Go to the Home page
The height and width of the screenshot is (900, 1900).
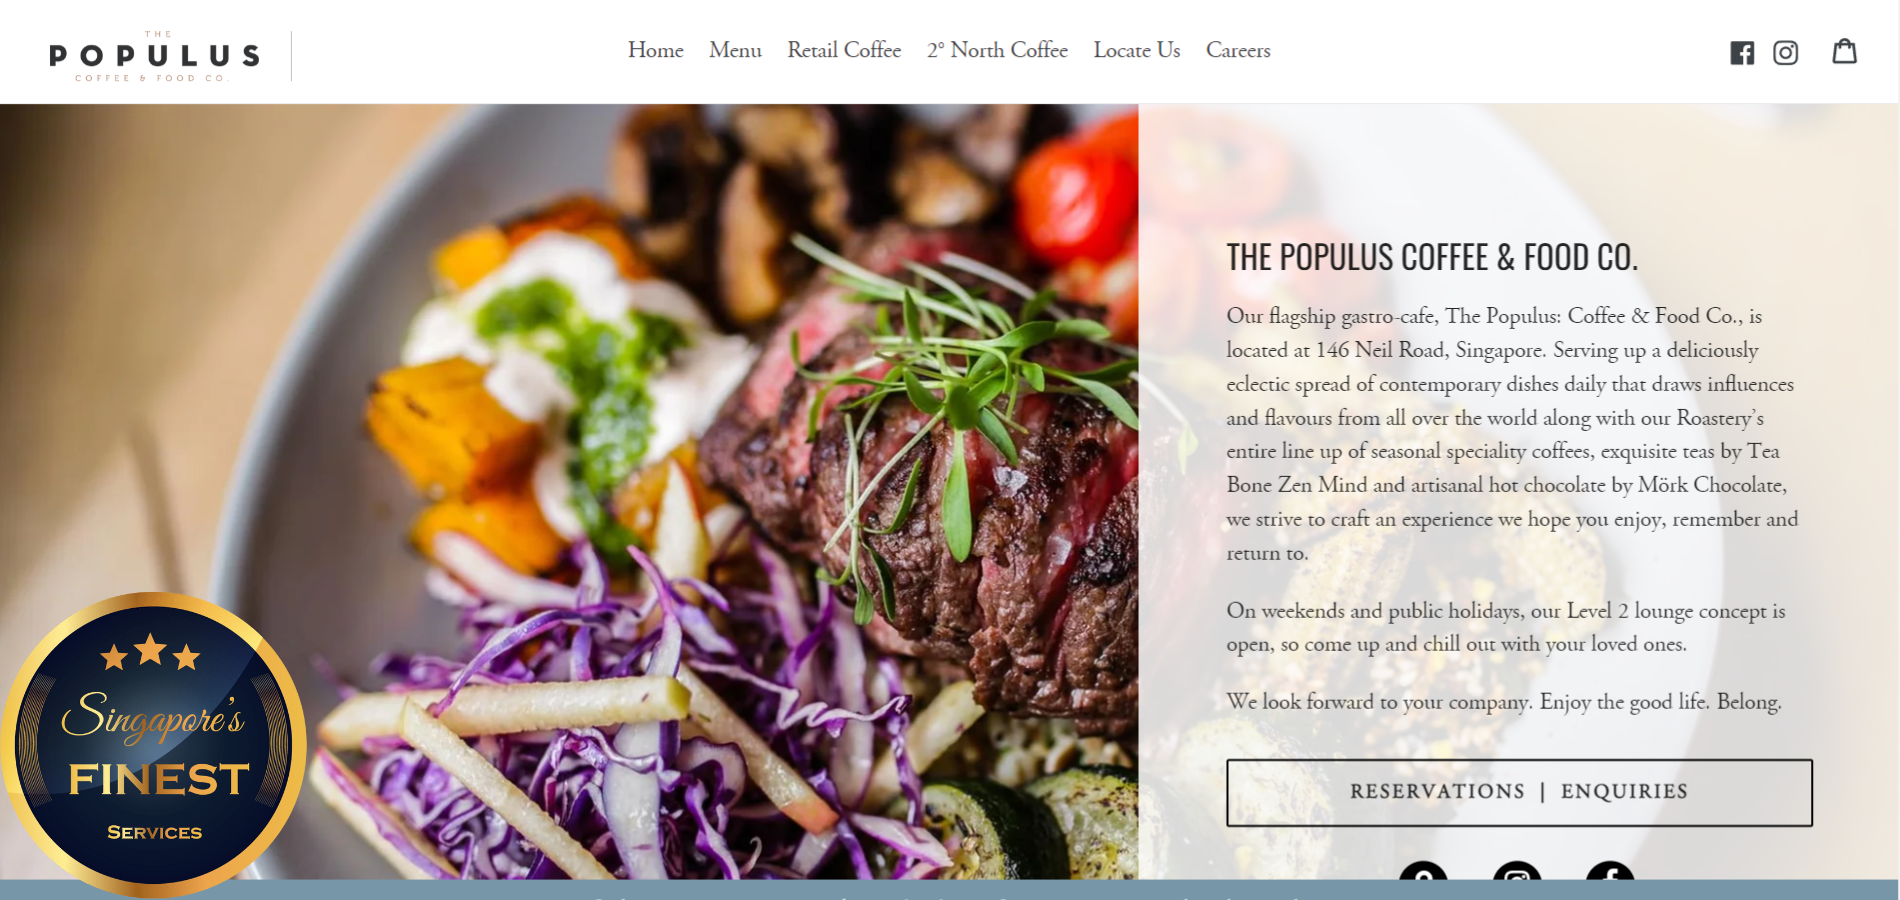coord(656,50)
